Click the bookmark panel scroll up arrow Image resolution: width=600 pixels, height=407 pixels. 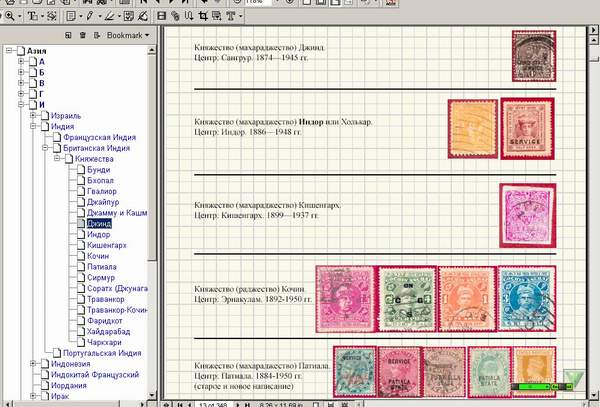[x=152, y=50]
